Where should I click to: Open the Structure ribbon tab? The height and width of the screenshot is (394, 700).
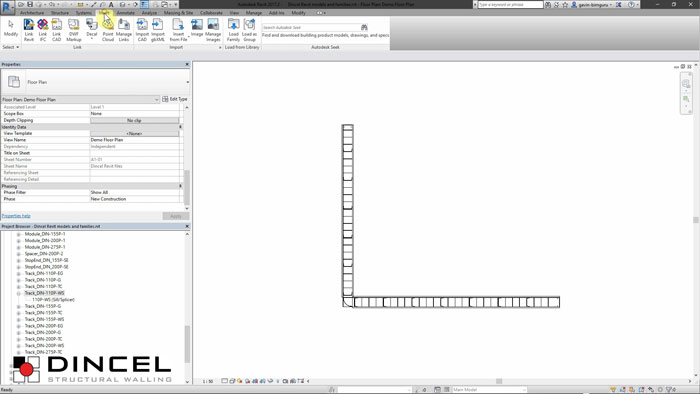(x=60, y=13)
